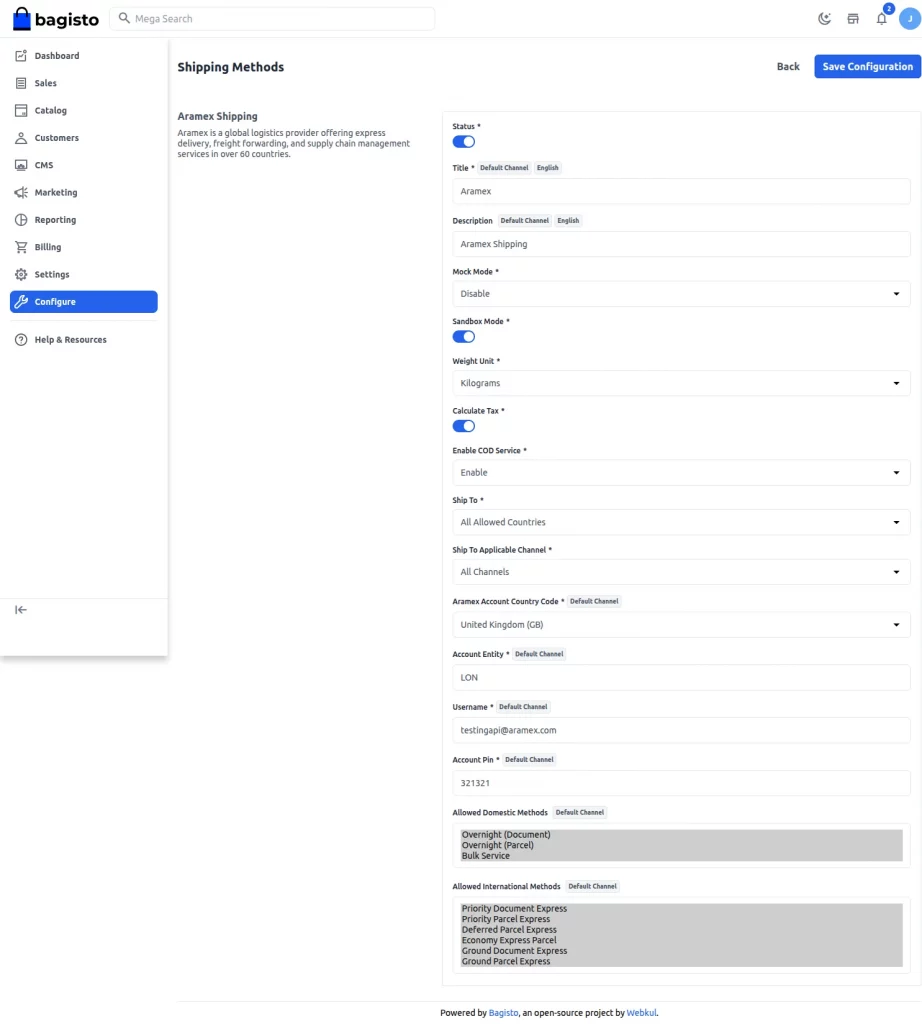This screenshot has height=1024, width=922.
Task: Toggle the Calculate Tax switch
Action: (x=464, y=426)
